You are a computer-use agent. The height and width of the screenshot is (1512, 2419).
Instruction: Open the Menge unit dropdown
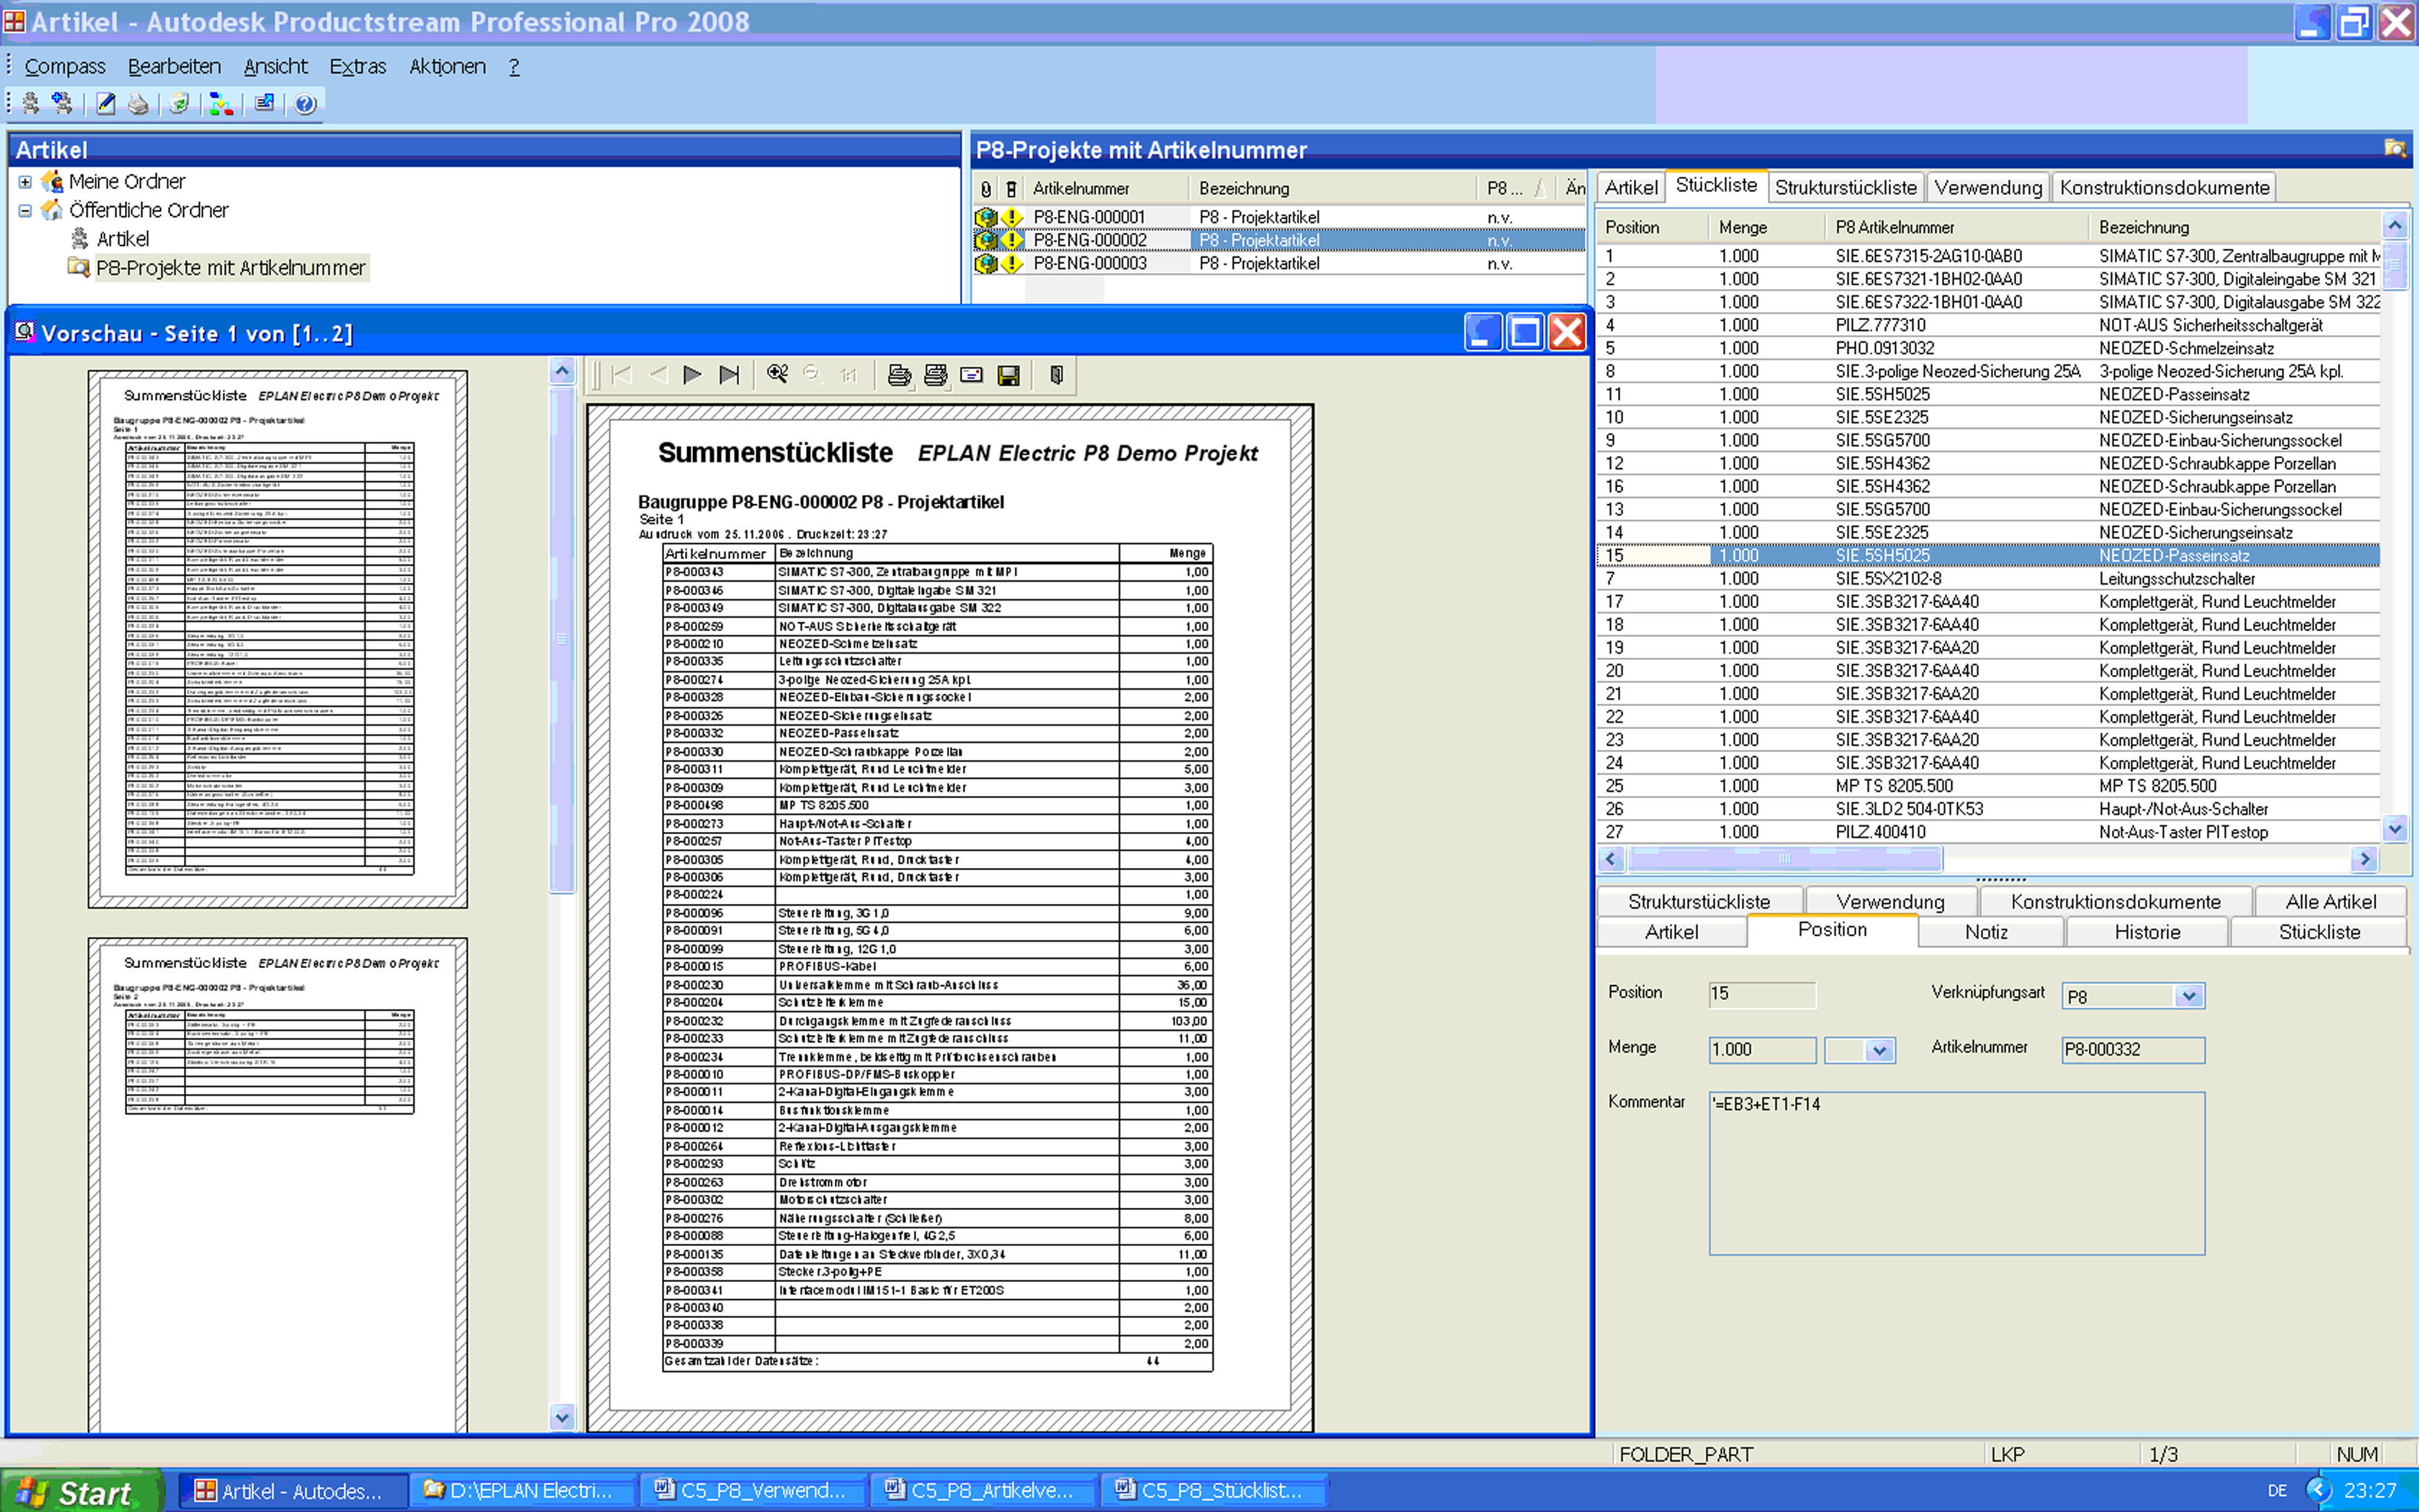tap(1880, 1050)
